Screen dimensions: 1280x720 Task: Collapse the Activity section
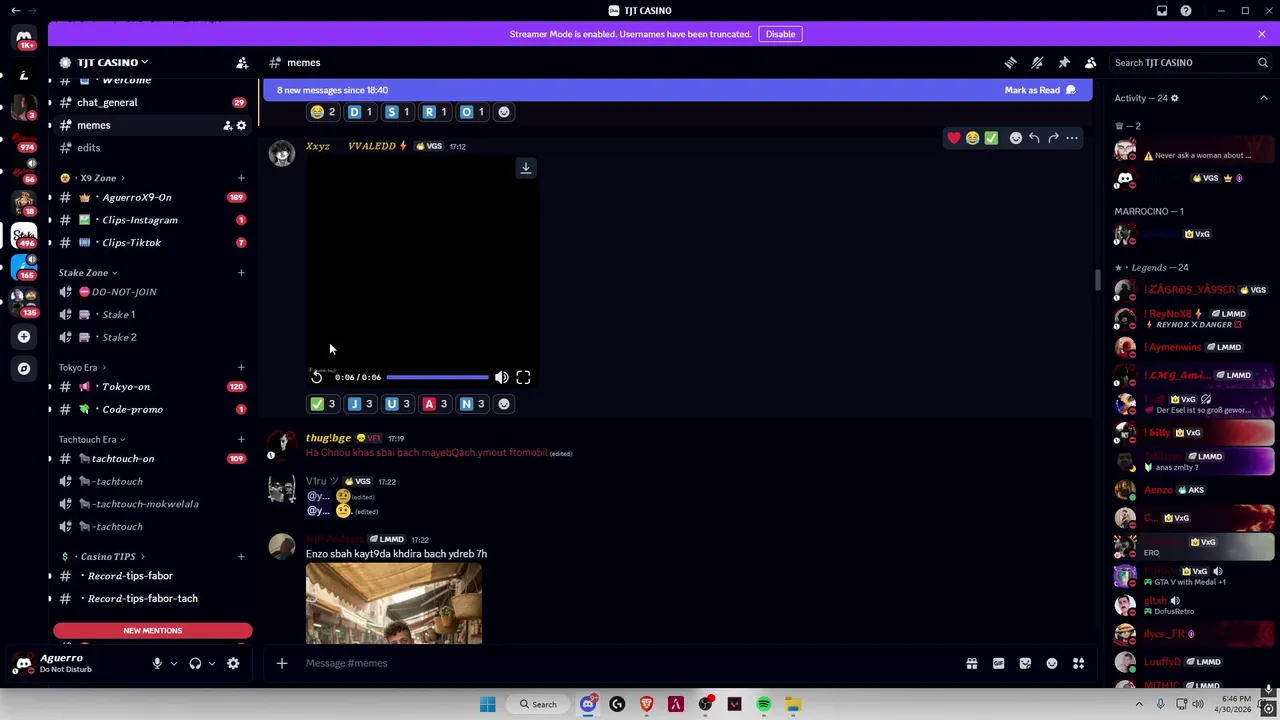(1263, 98)
